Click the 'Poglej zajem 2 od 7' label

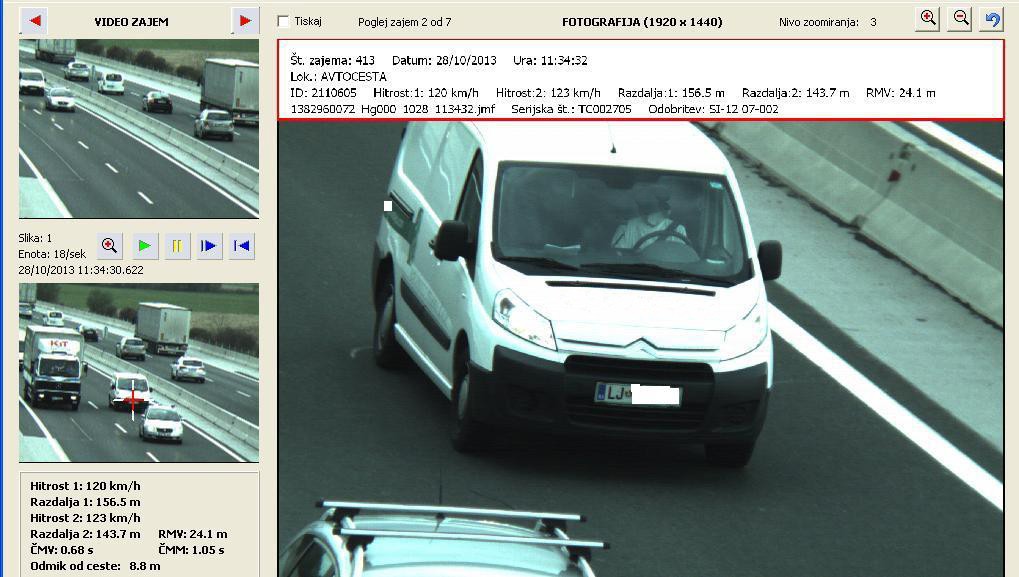pos(404,22)
